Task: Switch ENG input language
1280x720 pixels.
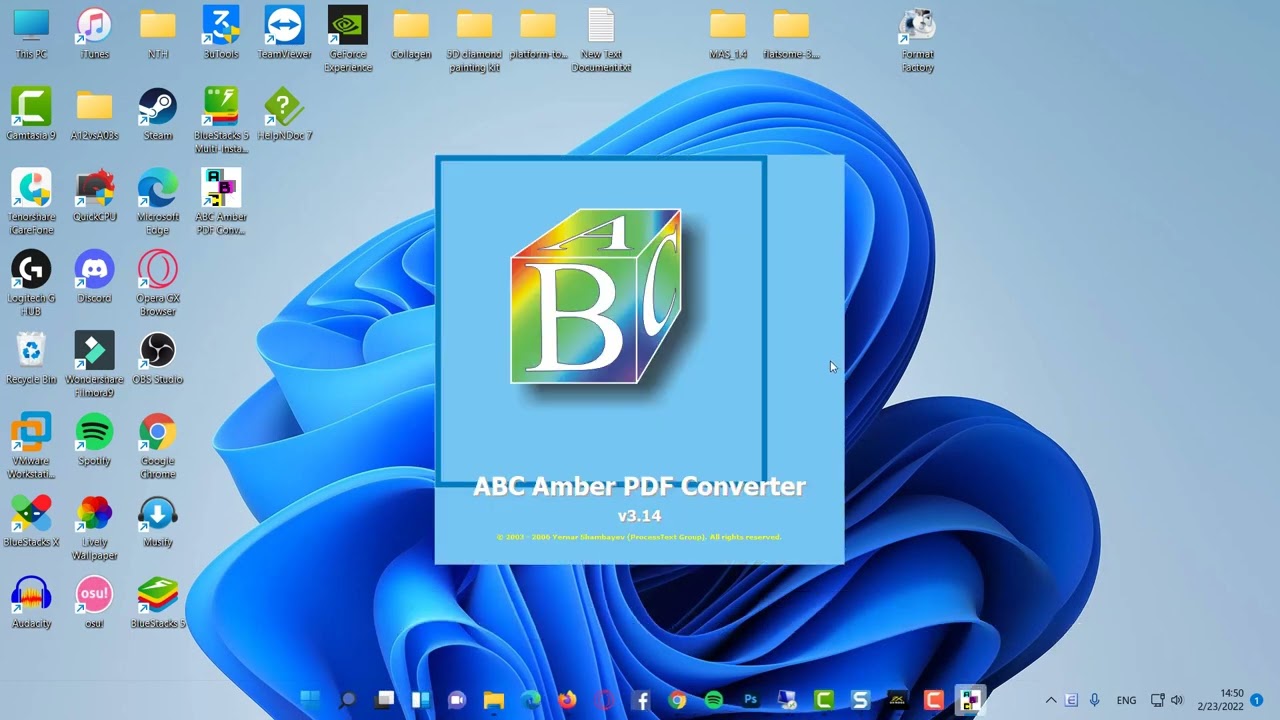Action: pyautogui.click(x=1126, y=700)
